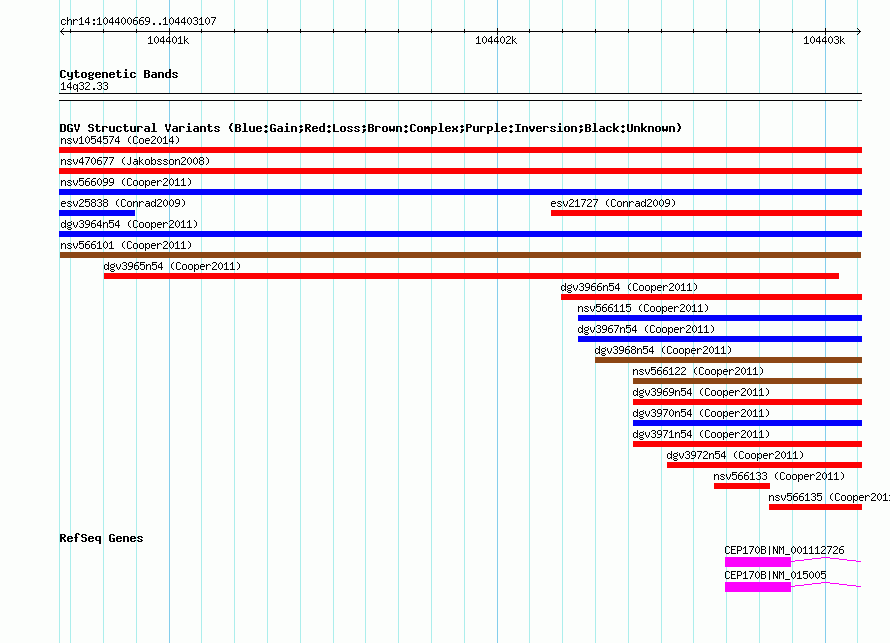Open the nsv566101 (Cooper2011) label
This screenshot has width=890, height=643.
[126, 245]
